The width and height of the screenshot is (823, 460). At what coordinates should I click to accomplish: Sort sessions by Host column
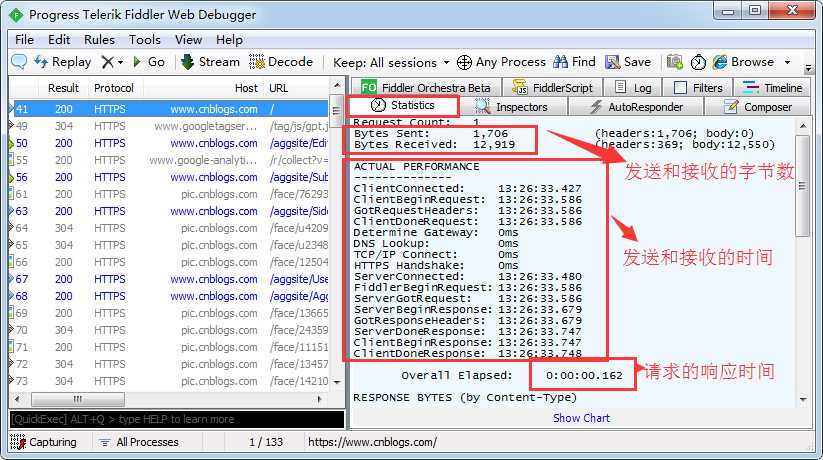click(203, 88)
